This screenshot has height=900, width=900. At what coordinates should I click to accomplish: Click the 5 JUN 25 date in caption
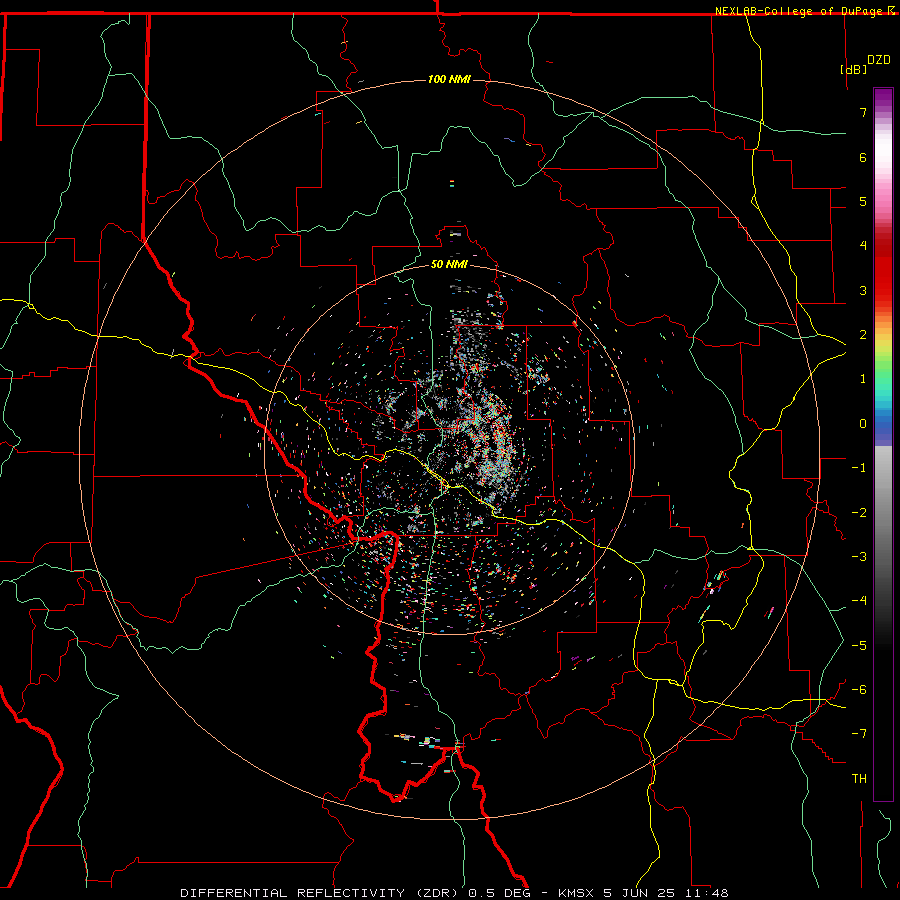pos(638,893)
